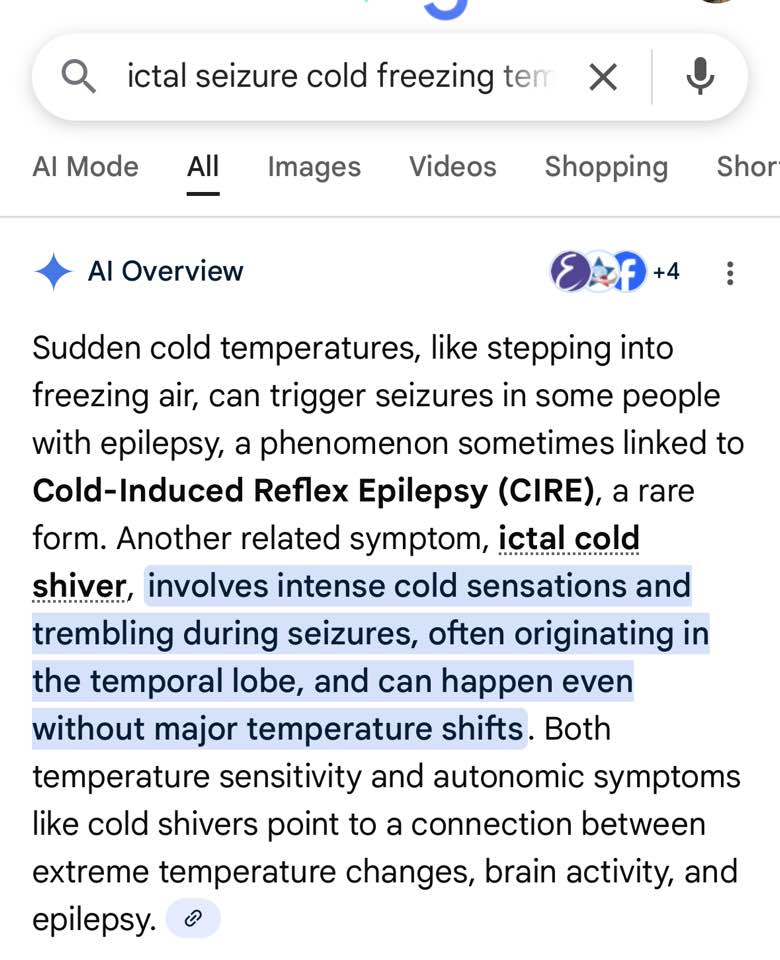Open the Videos tab

tap(452, 167)
